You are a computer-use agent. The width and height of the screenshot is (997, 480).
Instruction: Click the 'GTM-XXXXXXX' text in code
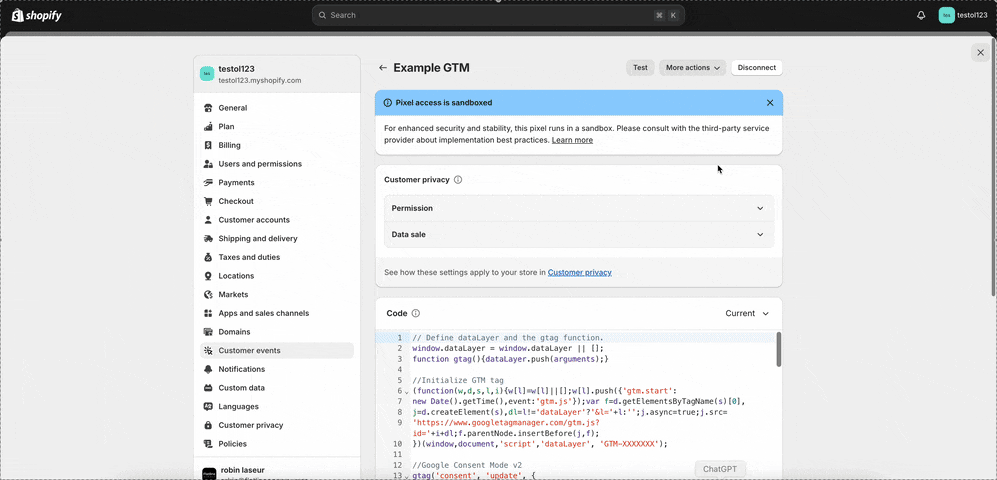click(629, 444)
